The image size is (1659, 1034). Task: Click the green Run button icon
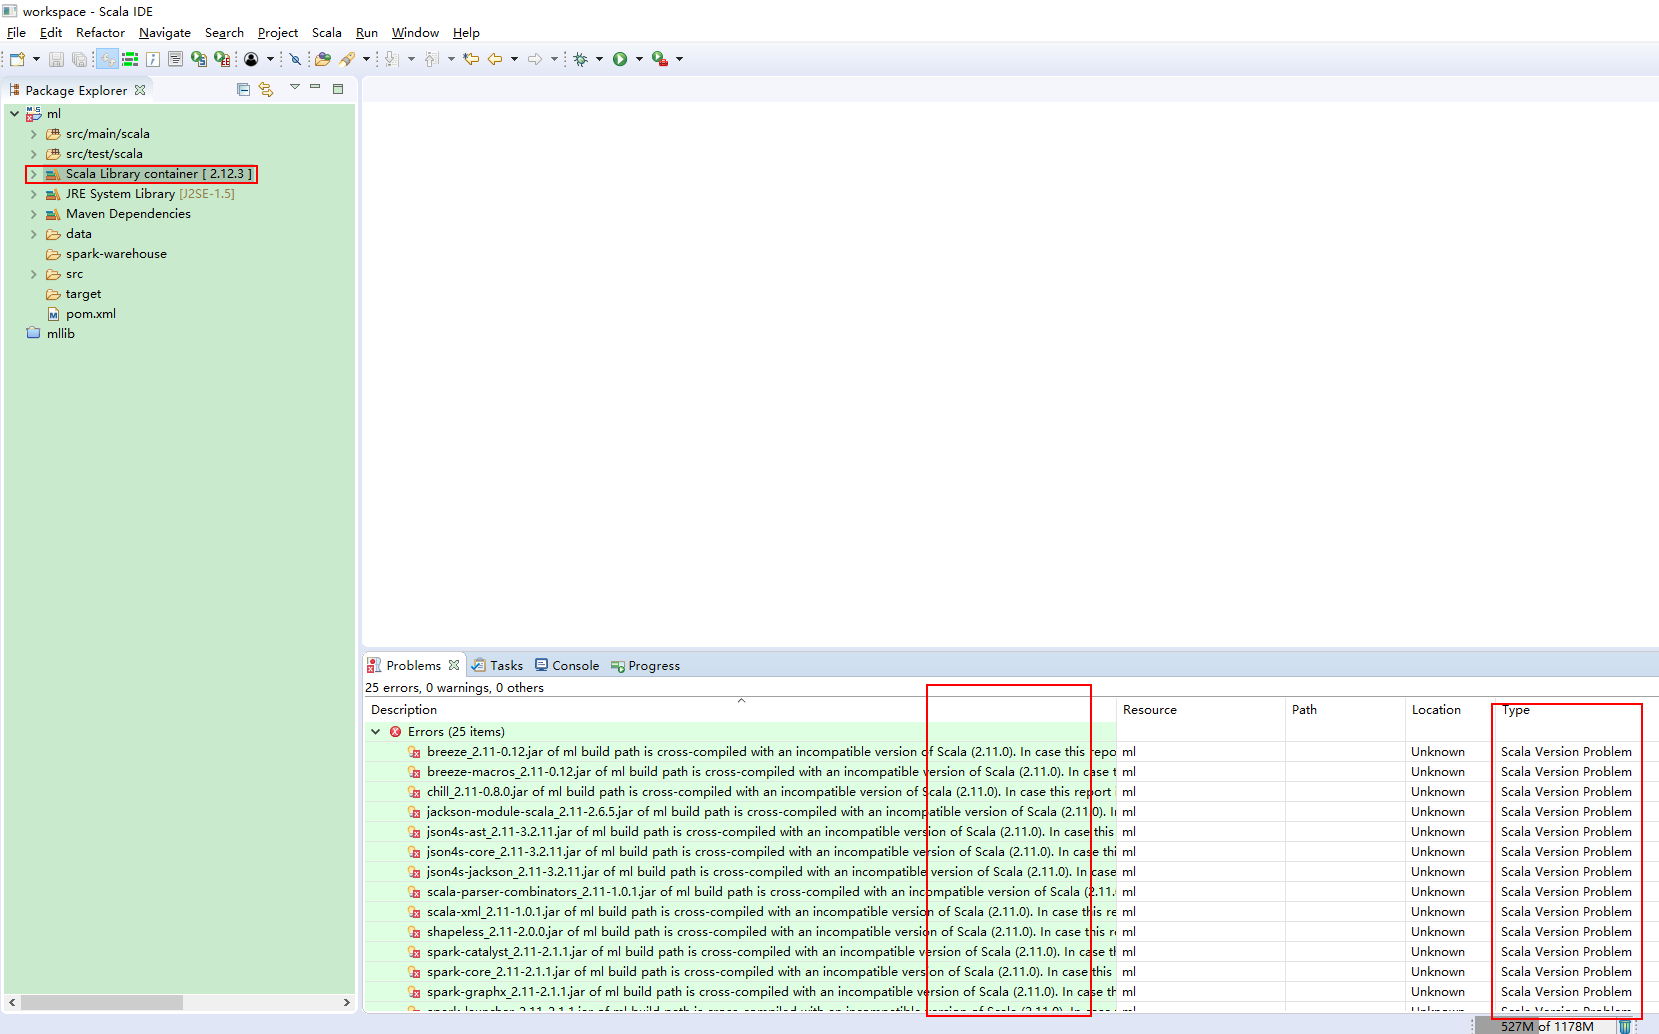(620, 59)
